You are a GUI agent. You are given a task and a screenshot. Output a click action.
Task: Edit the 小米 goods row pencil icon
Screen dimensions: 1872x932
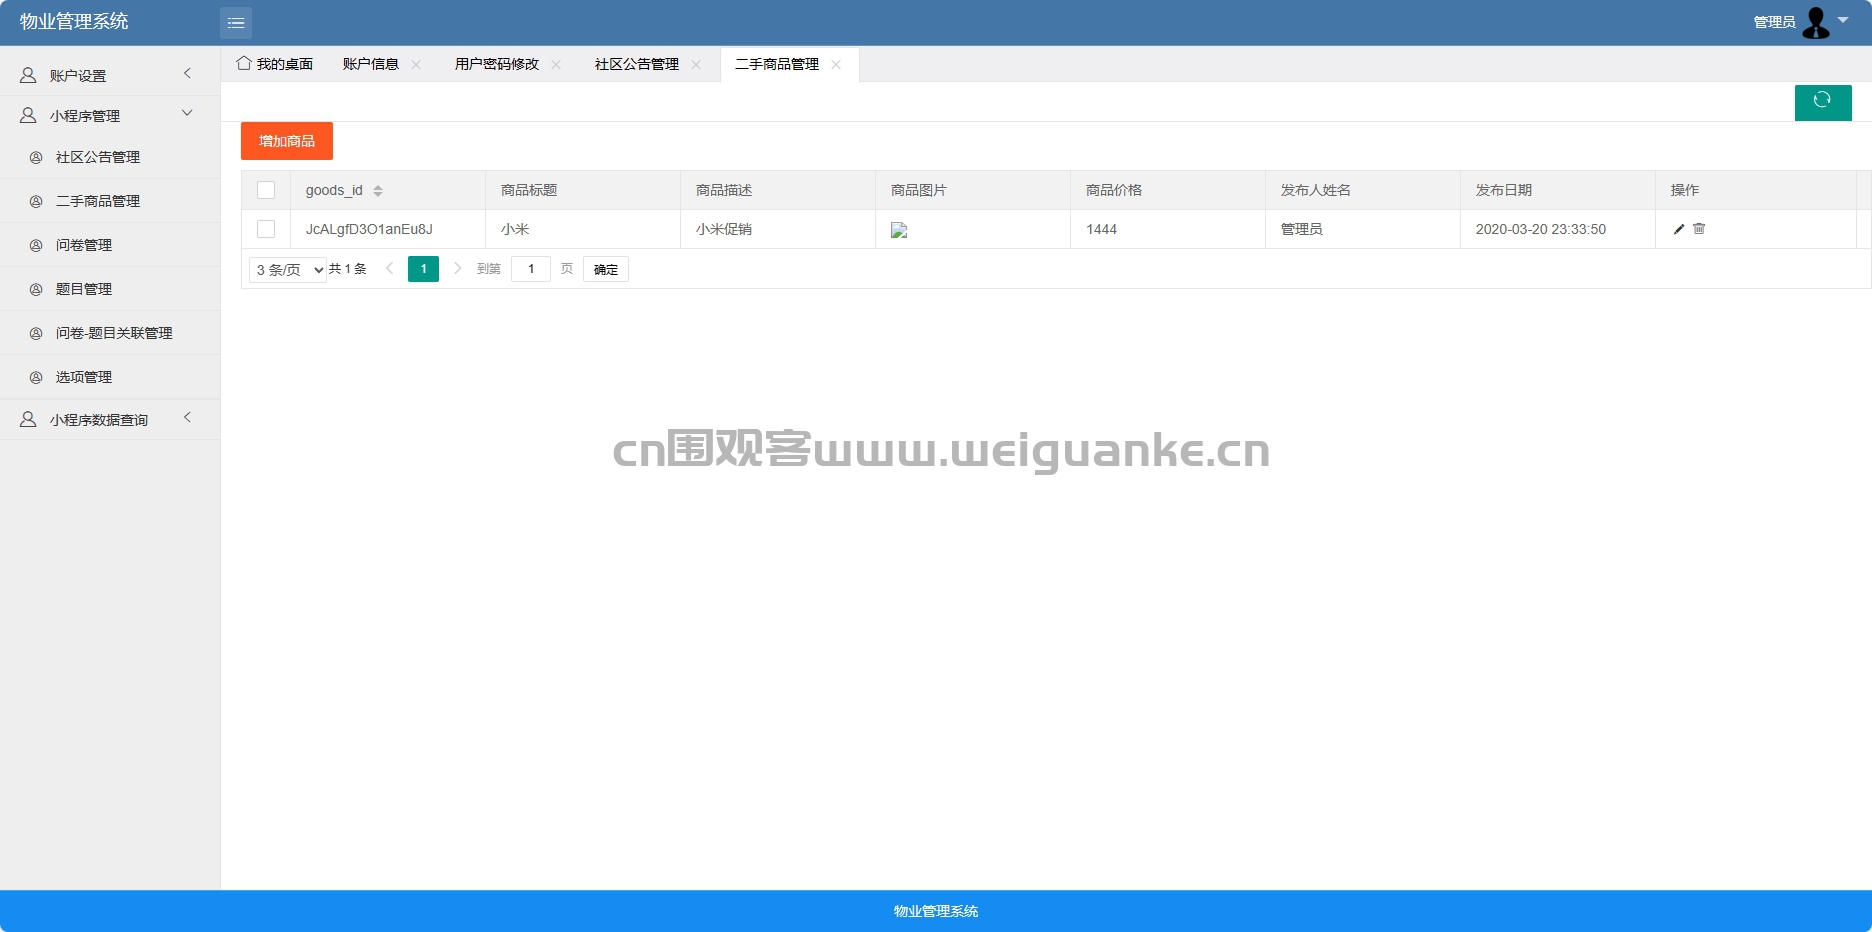(x=1679, y=229)
